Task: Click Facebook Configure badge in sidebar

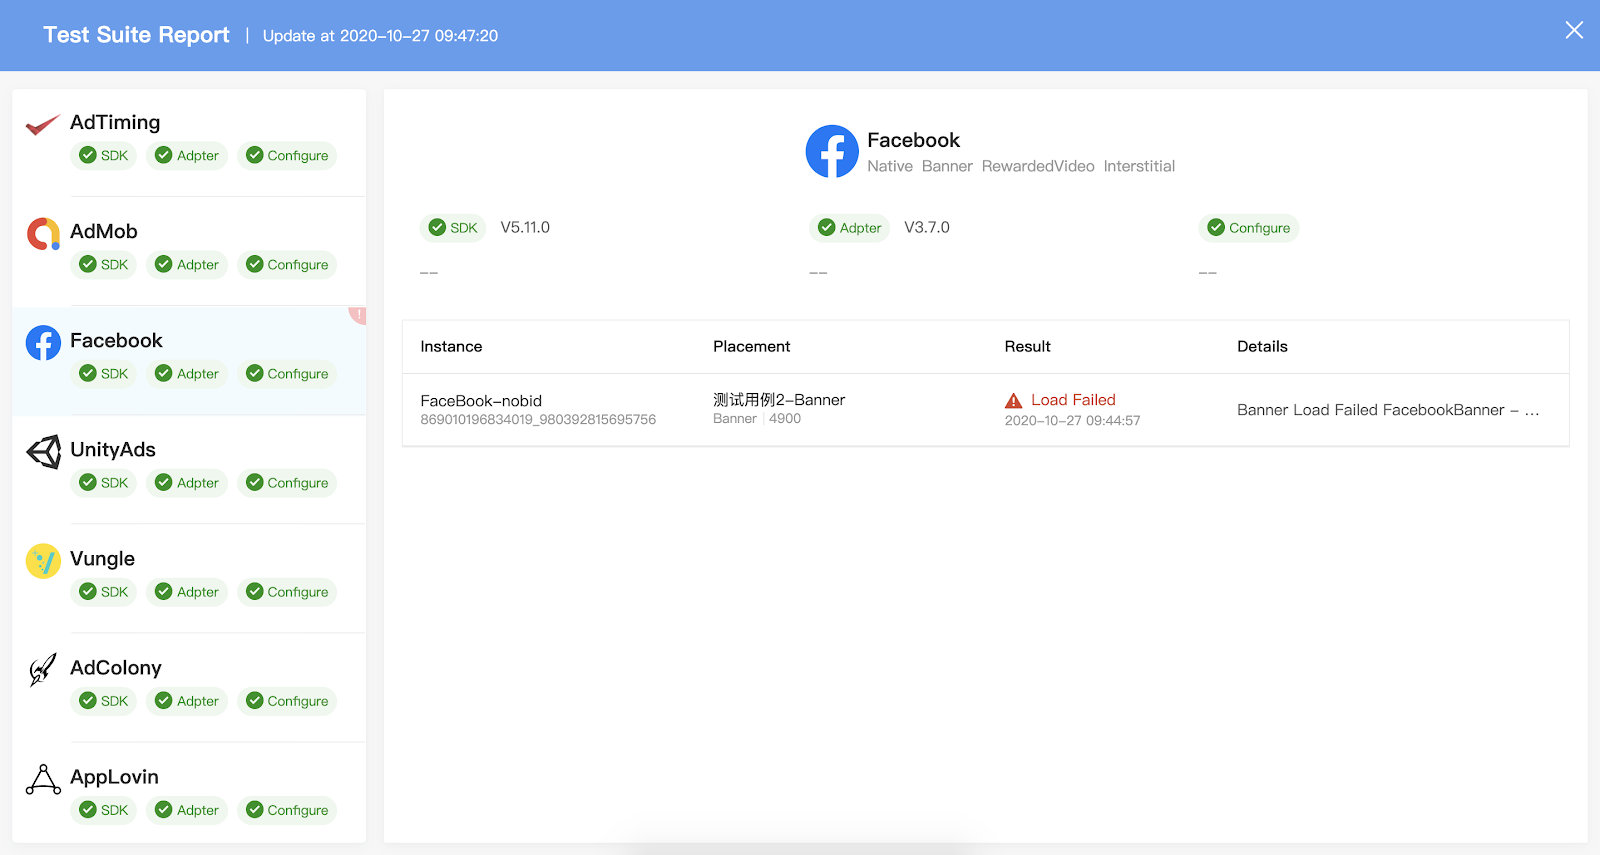Action: [x=287, y=373]
